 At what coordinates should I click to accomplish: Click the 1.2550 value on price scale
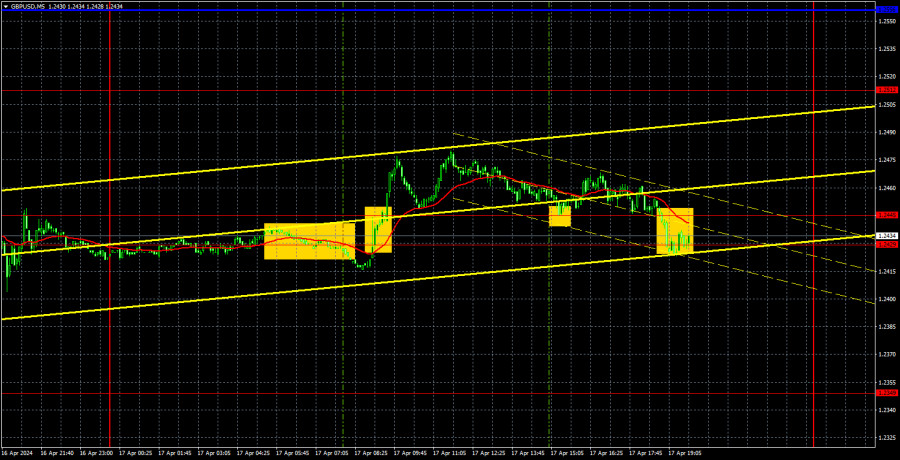click(887, 21)
